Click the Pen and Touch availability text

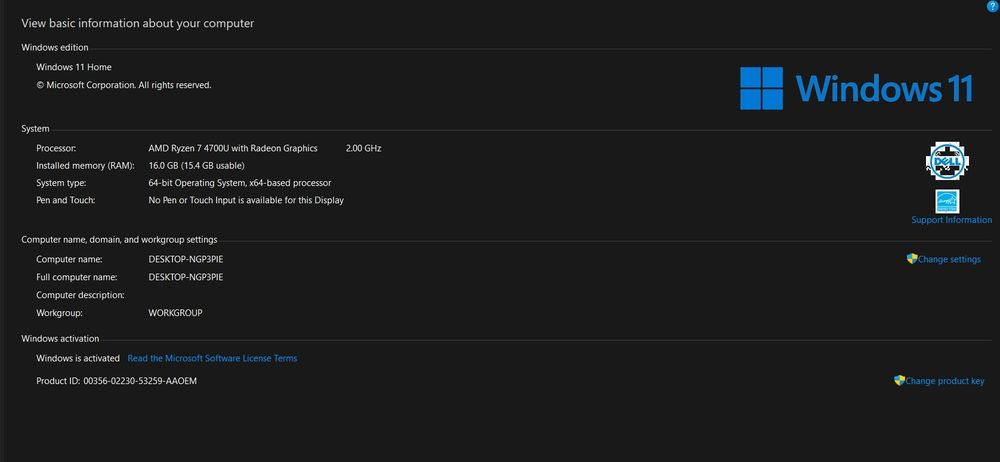pos(245,200)
